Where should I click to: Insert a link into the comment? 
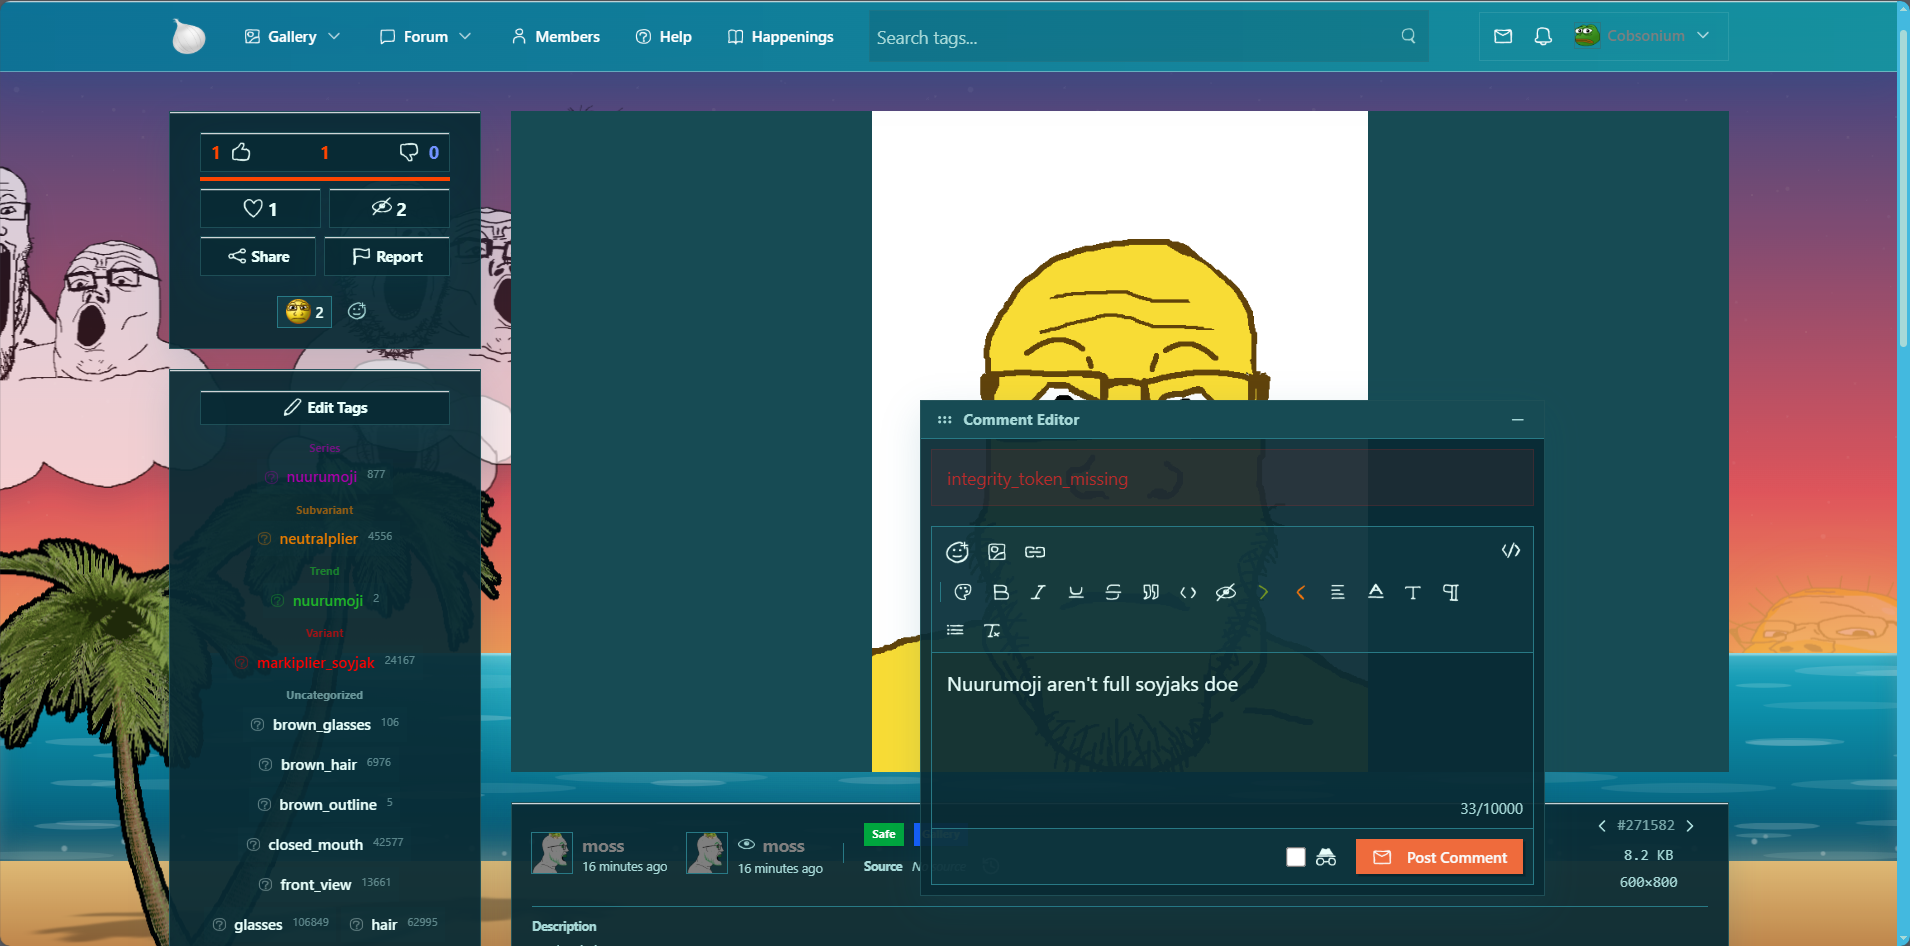tap(1035, 552)
